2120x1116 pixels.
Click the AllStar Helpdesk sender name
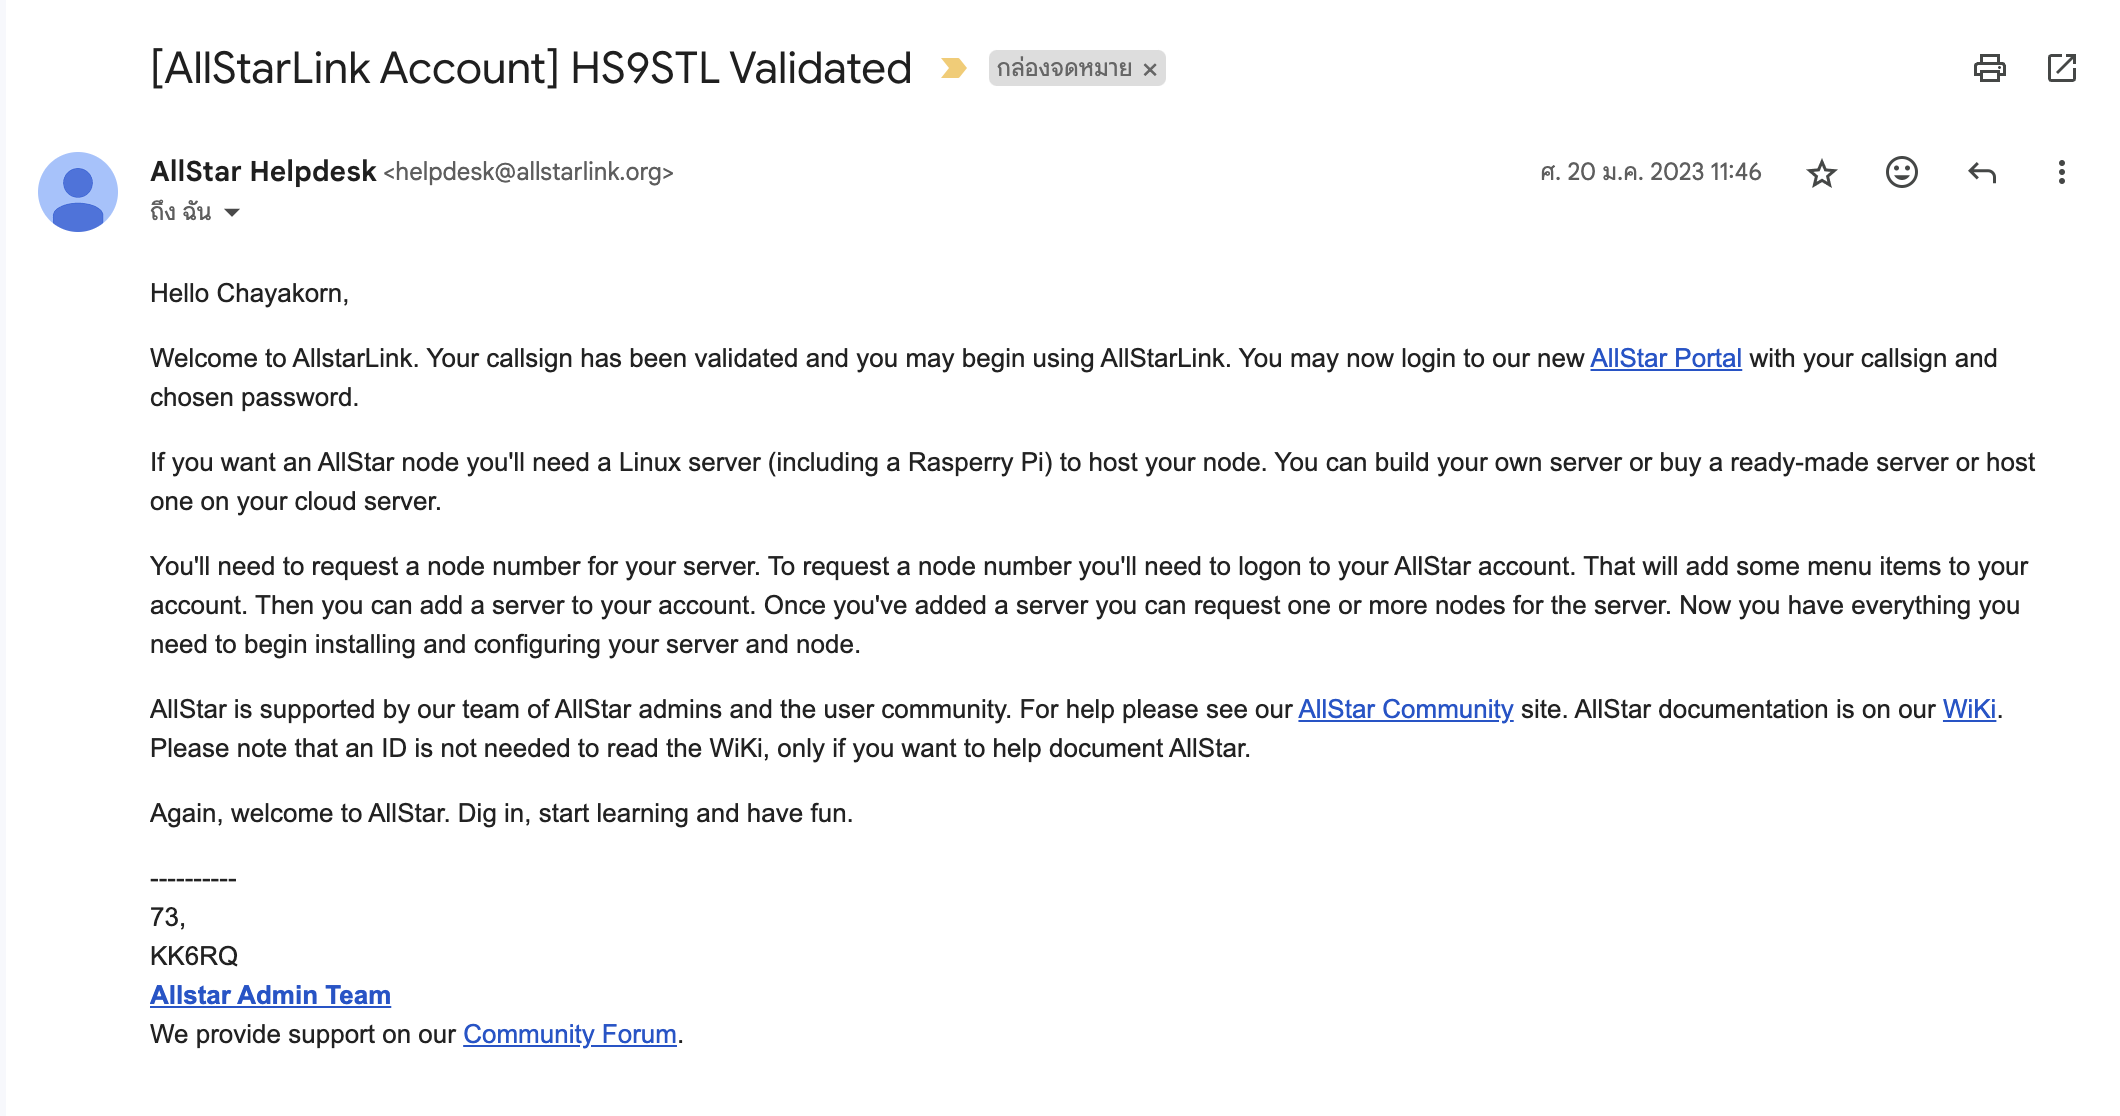click(263, 172)
